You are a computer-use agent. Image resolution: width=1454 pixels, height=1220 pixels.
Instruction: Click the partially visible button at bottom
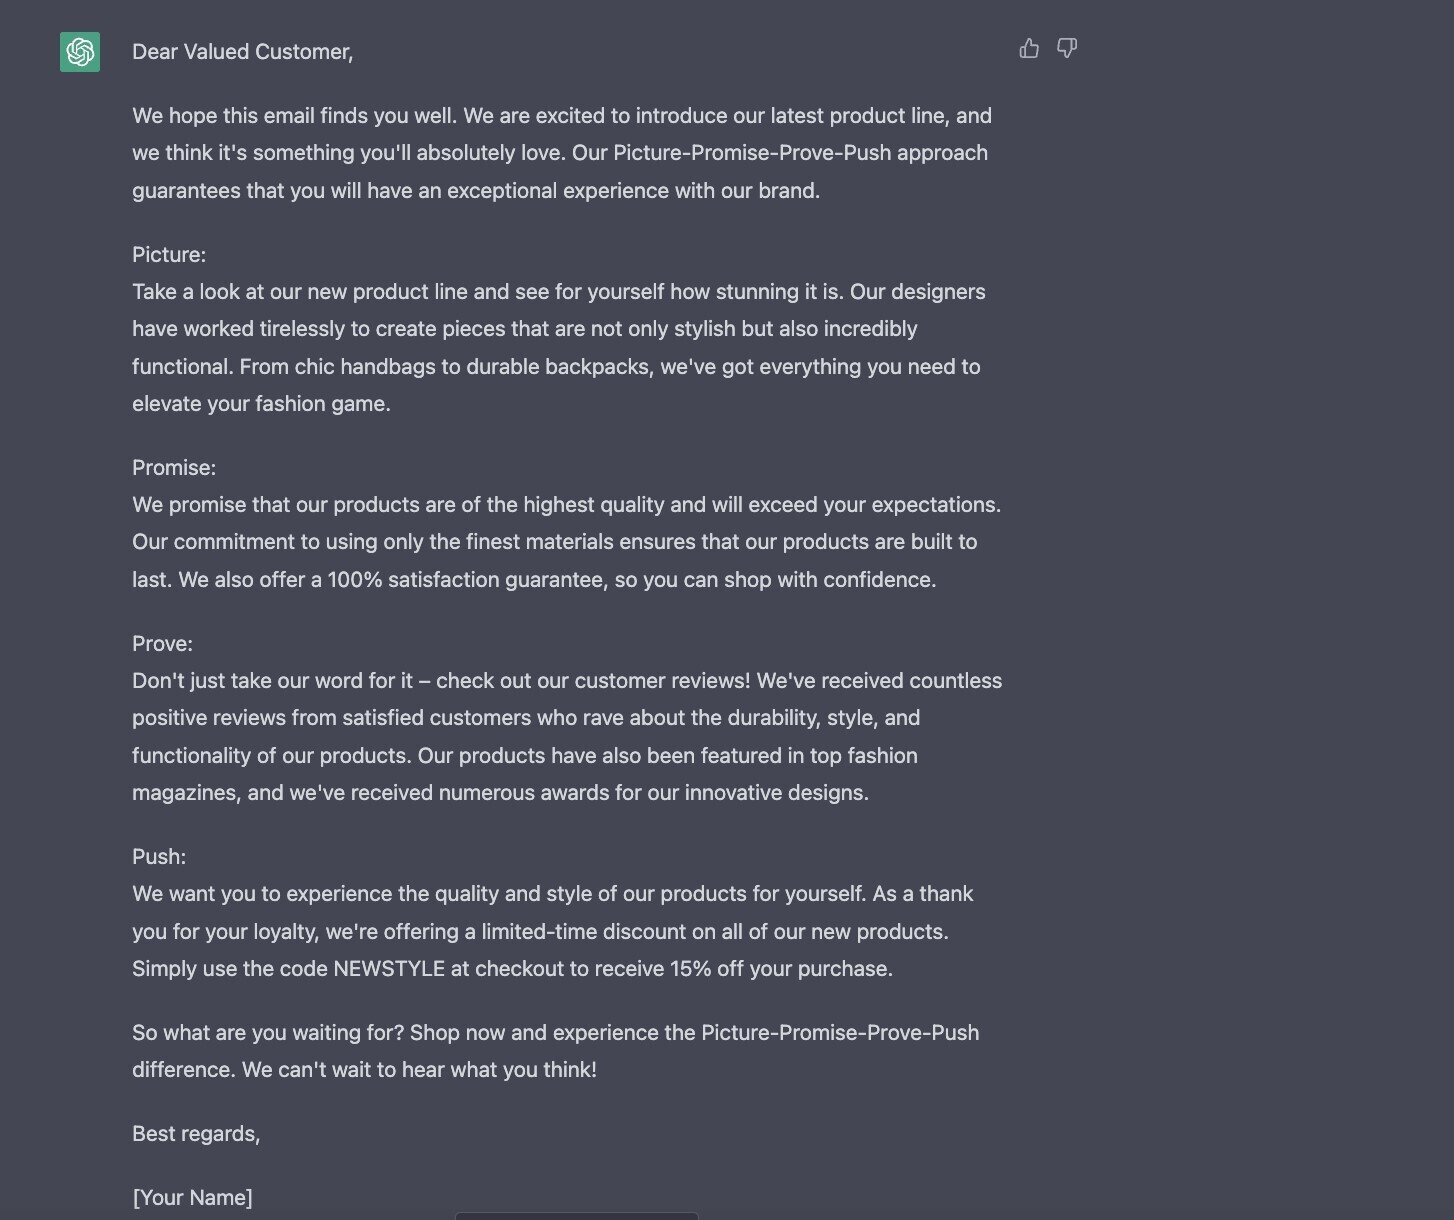pyautogui.click(x=576, y=1215)
